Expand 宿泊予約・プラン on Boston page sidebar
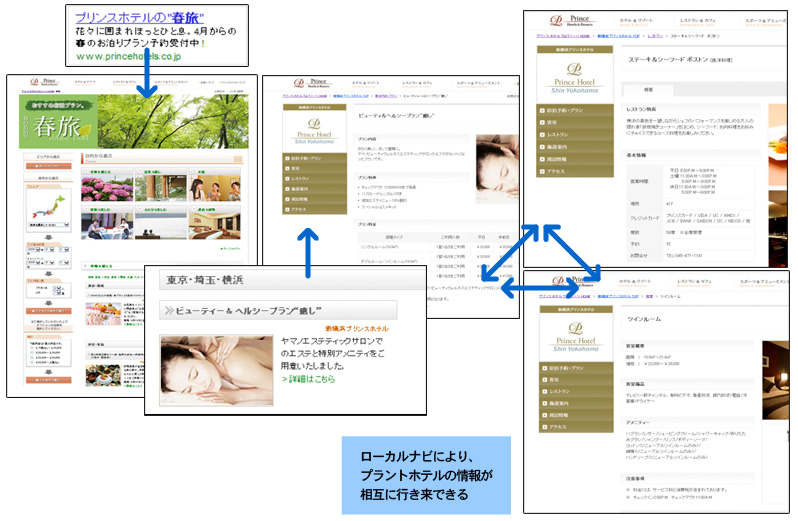798x521 pixels. pyautogui.click(x=575, y=110)
